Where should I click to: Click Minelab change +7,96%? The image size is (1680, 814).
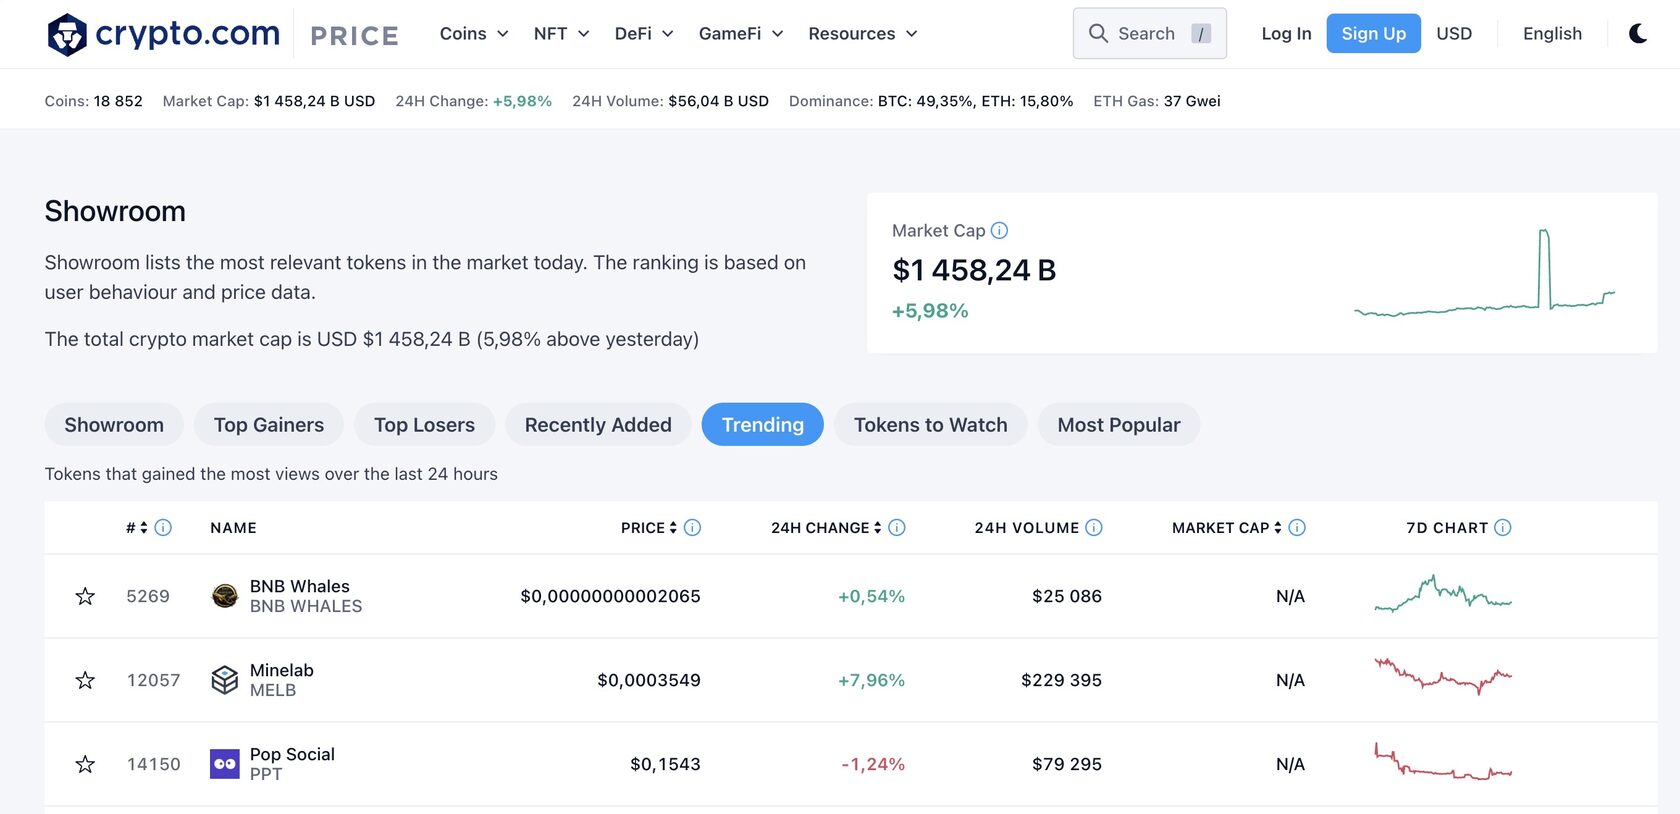[871, 681]
